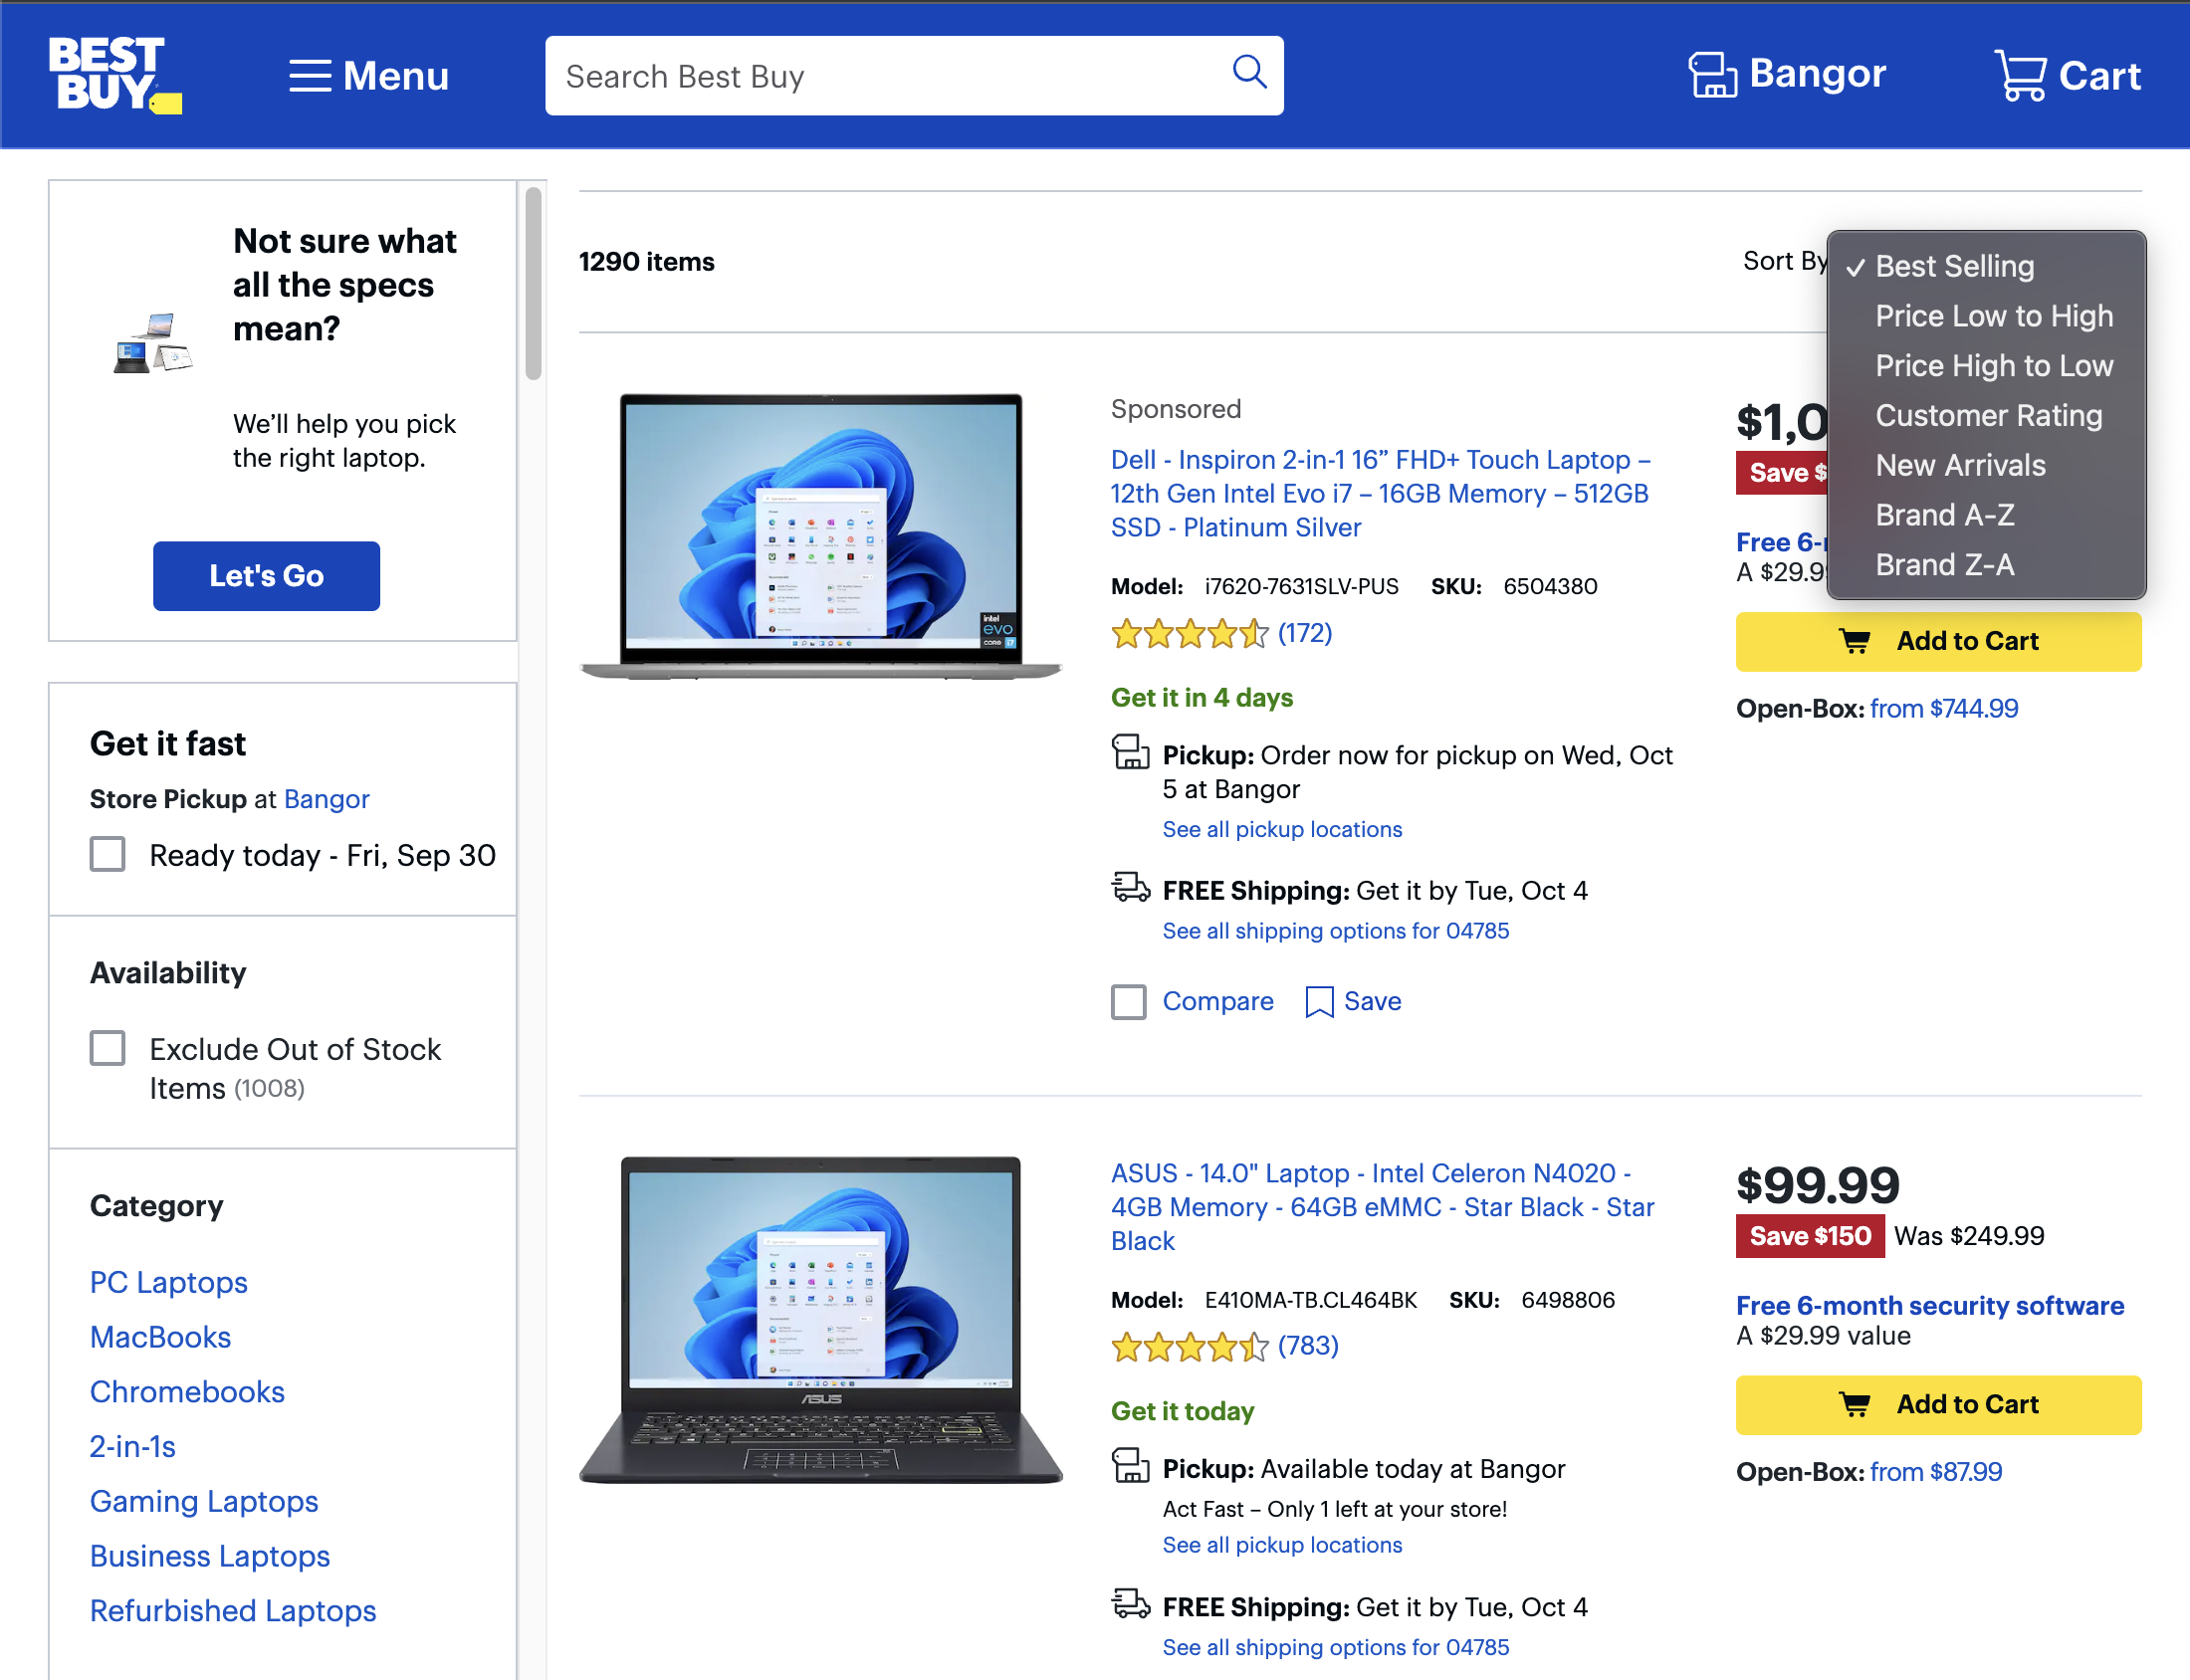Open the Chromebooks category
The image size is (2190, 1680).
coord(187,1391)
